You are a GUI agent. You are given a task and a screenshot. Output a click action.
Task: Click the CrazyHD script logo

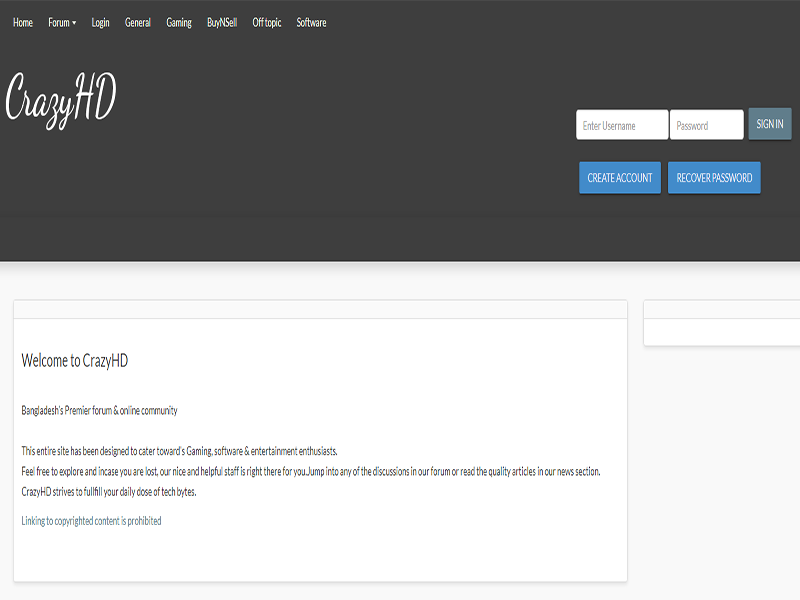pos(61,101)
